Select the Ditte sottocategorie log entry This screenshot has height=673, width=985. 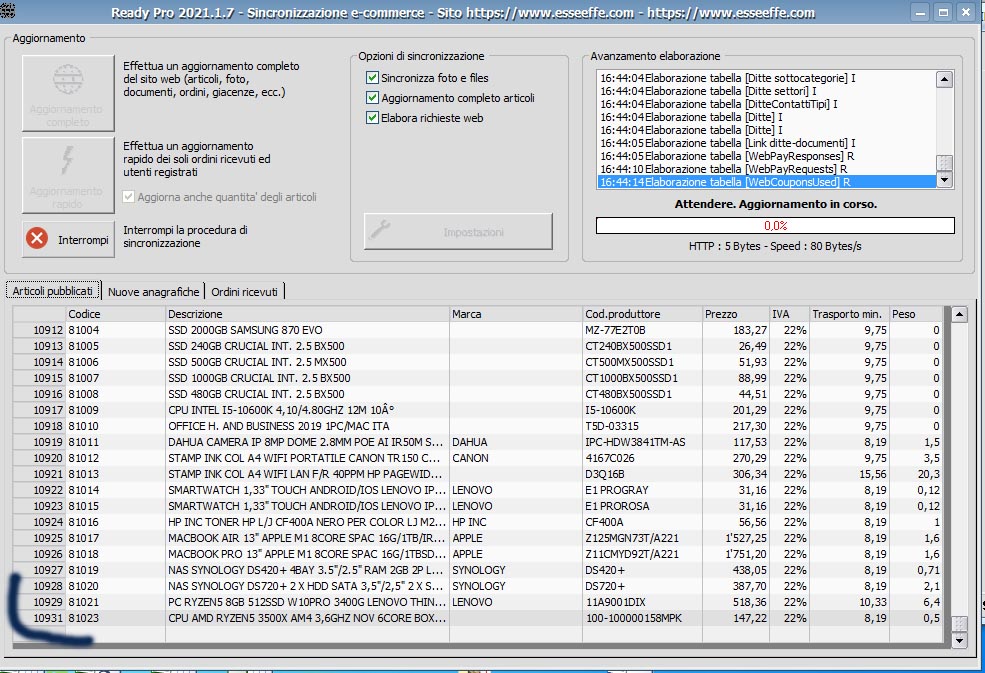(x=766, y=78)
